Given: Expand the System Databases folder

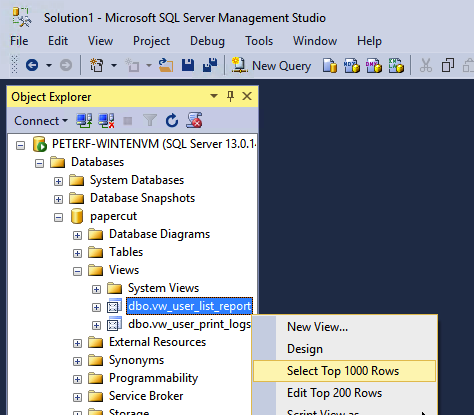Looking at the screenshot, I should click(58, 181).
